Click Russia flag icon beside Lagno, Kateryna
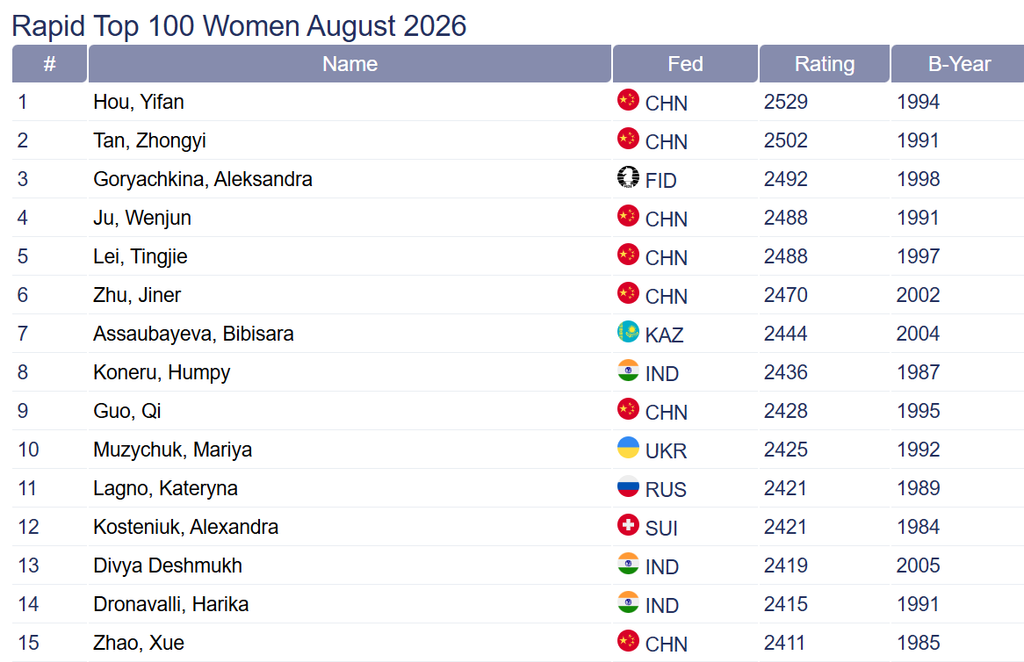The width and height of the screenshot is (1024, 662). (628, 486)
